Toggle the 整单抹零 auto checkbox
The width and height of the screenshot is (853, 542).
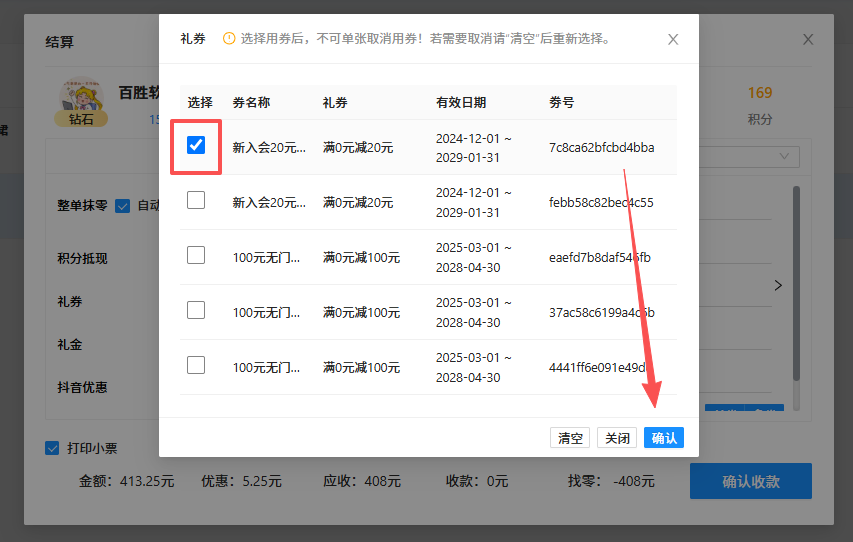pos(122,206)
